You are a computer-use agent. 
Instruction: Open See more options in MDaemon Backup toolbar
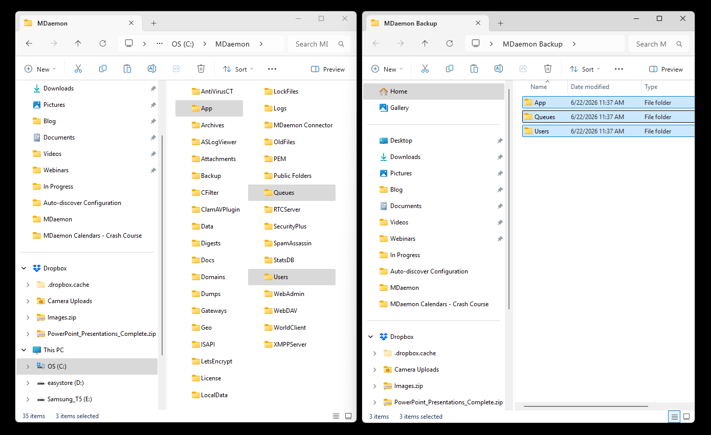(619, 69)
